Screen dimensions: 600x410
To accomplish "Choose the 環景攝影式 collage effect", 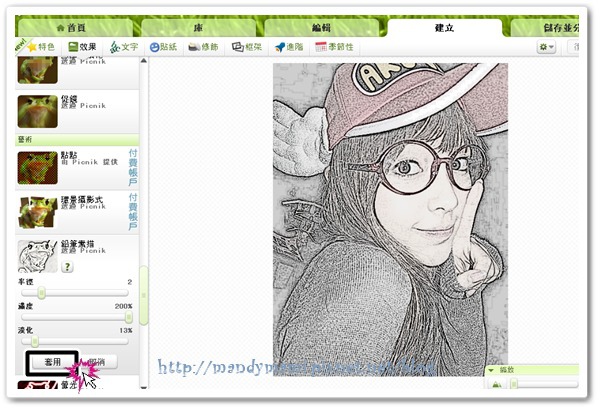I will click(38, 212).
